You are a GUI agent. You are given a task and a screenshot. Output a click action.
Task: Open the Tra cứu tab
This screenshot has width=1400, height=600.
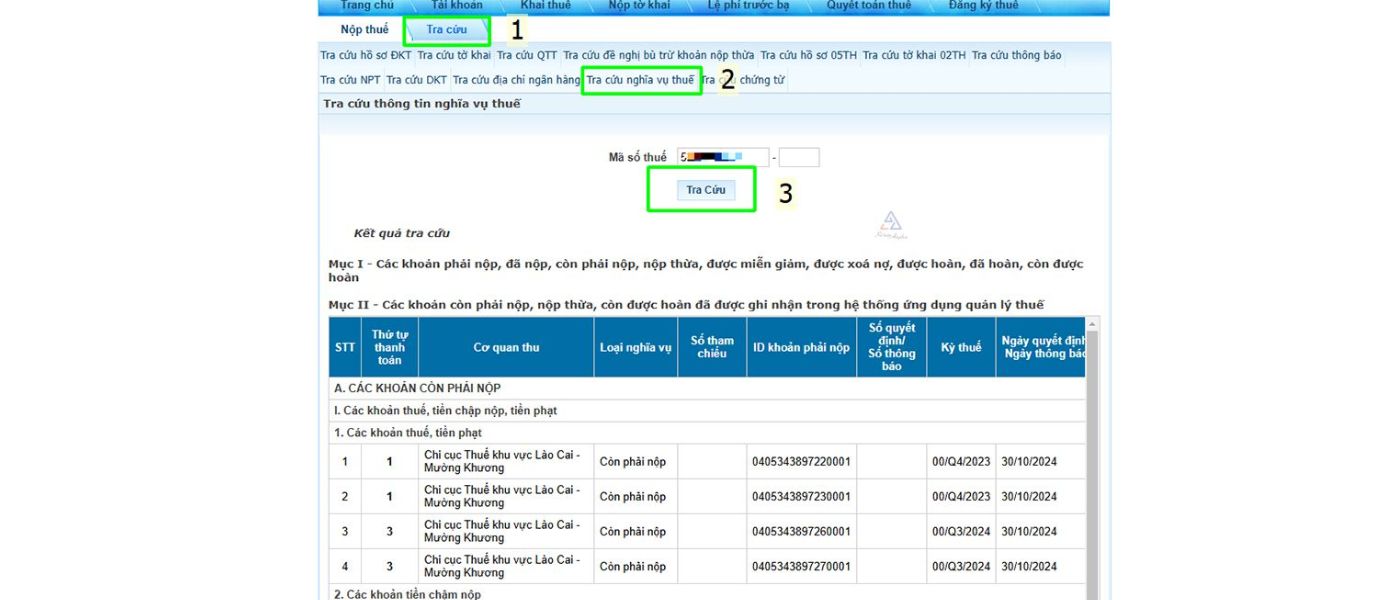[446, 30]
